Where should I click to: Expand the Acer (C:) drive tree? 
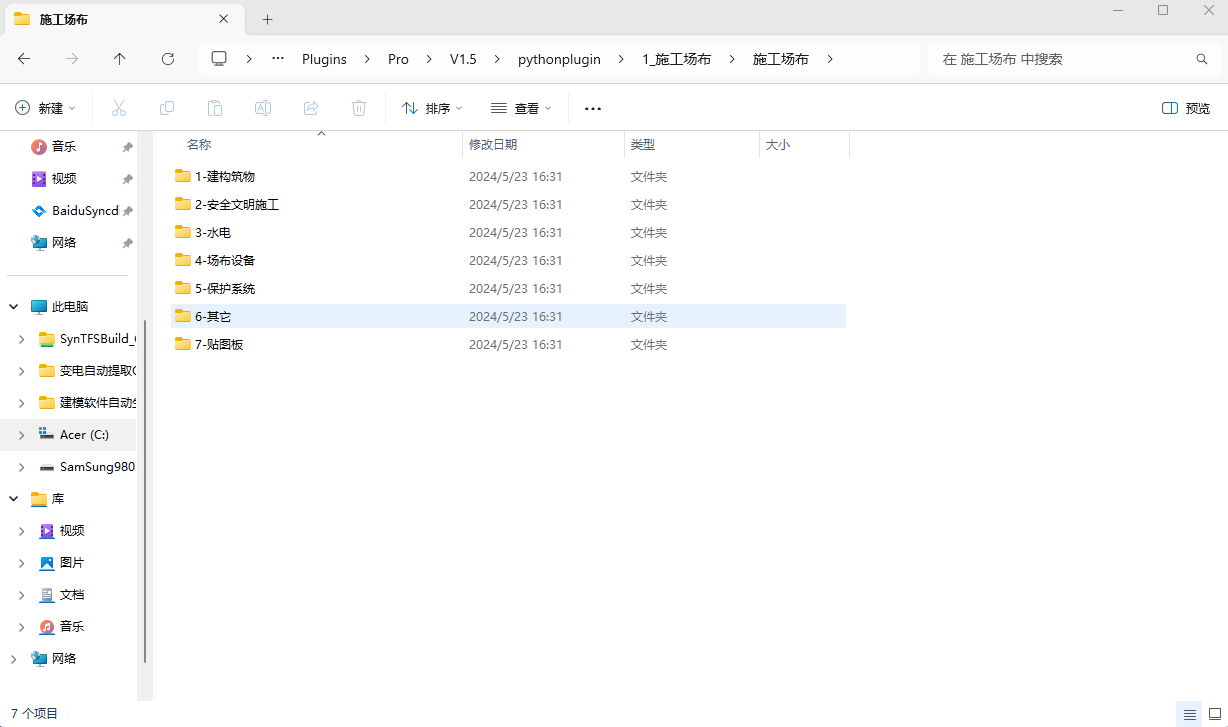(x=22, y=435)
